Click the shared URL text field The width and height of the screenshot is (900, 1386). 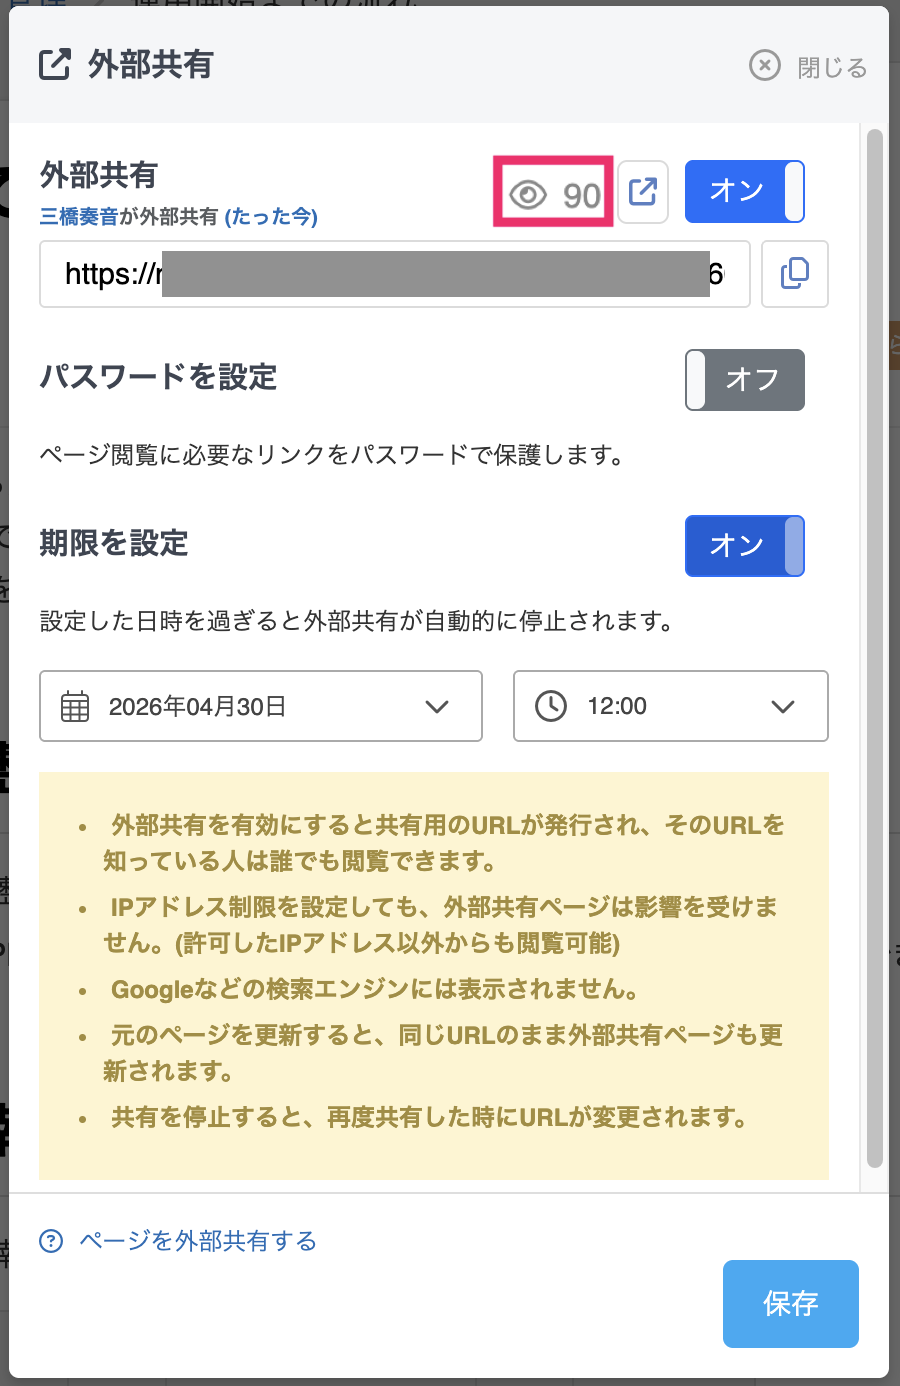394,274
